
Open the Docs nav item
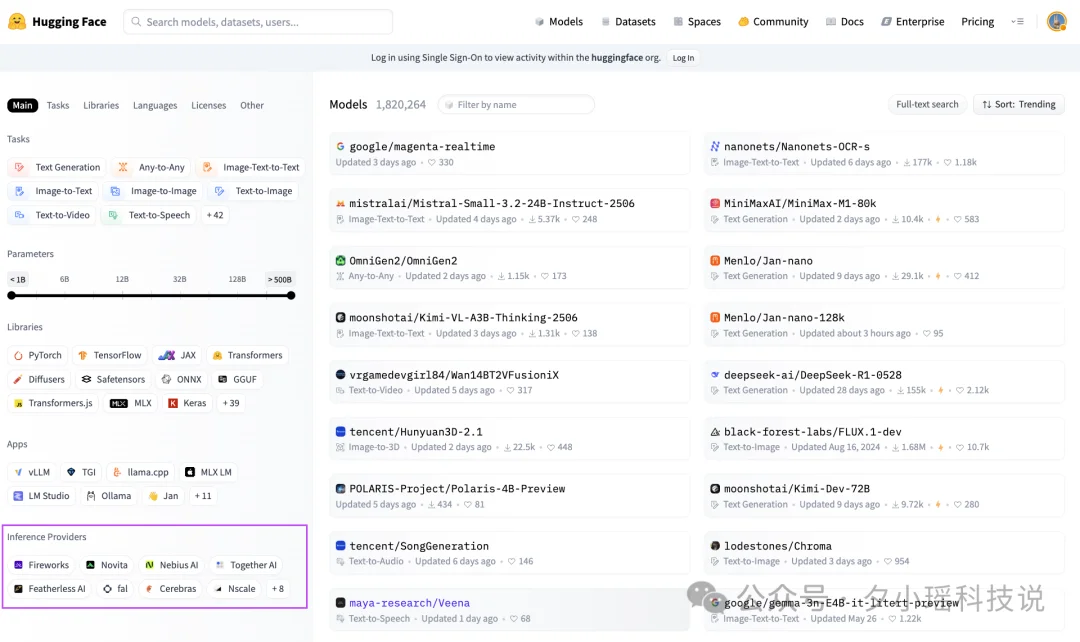844,21
